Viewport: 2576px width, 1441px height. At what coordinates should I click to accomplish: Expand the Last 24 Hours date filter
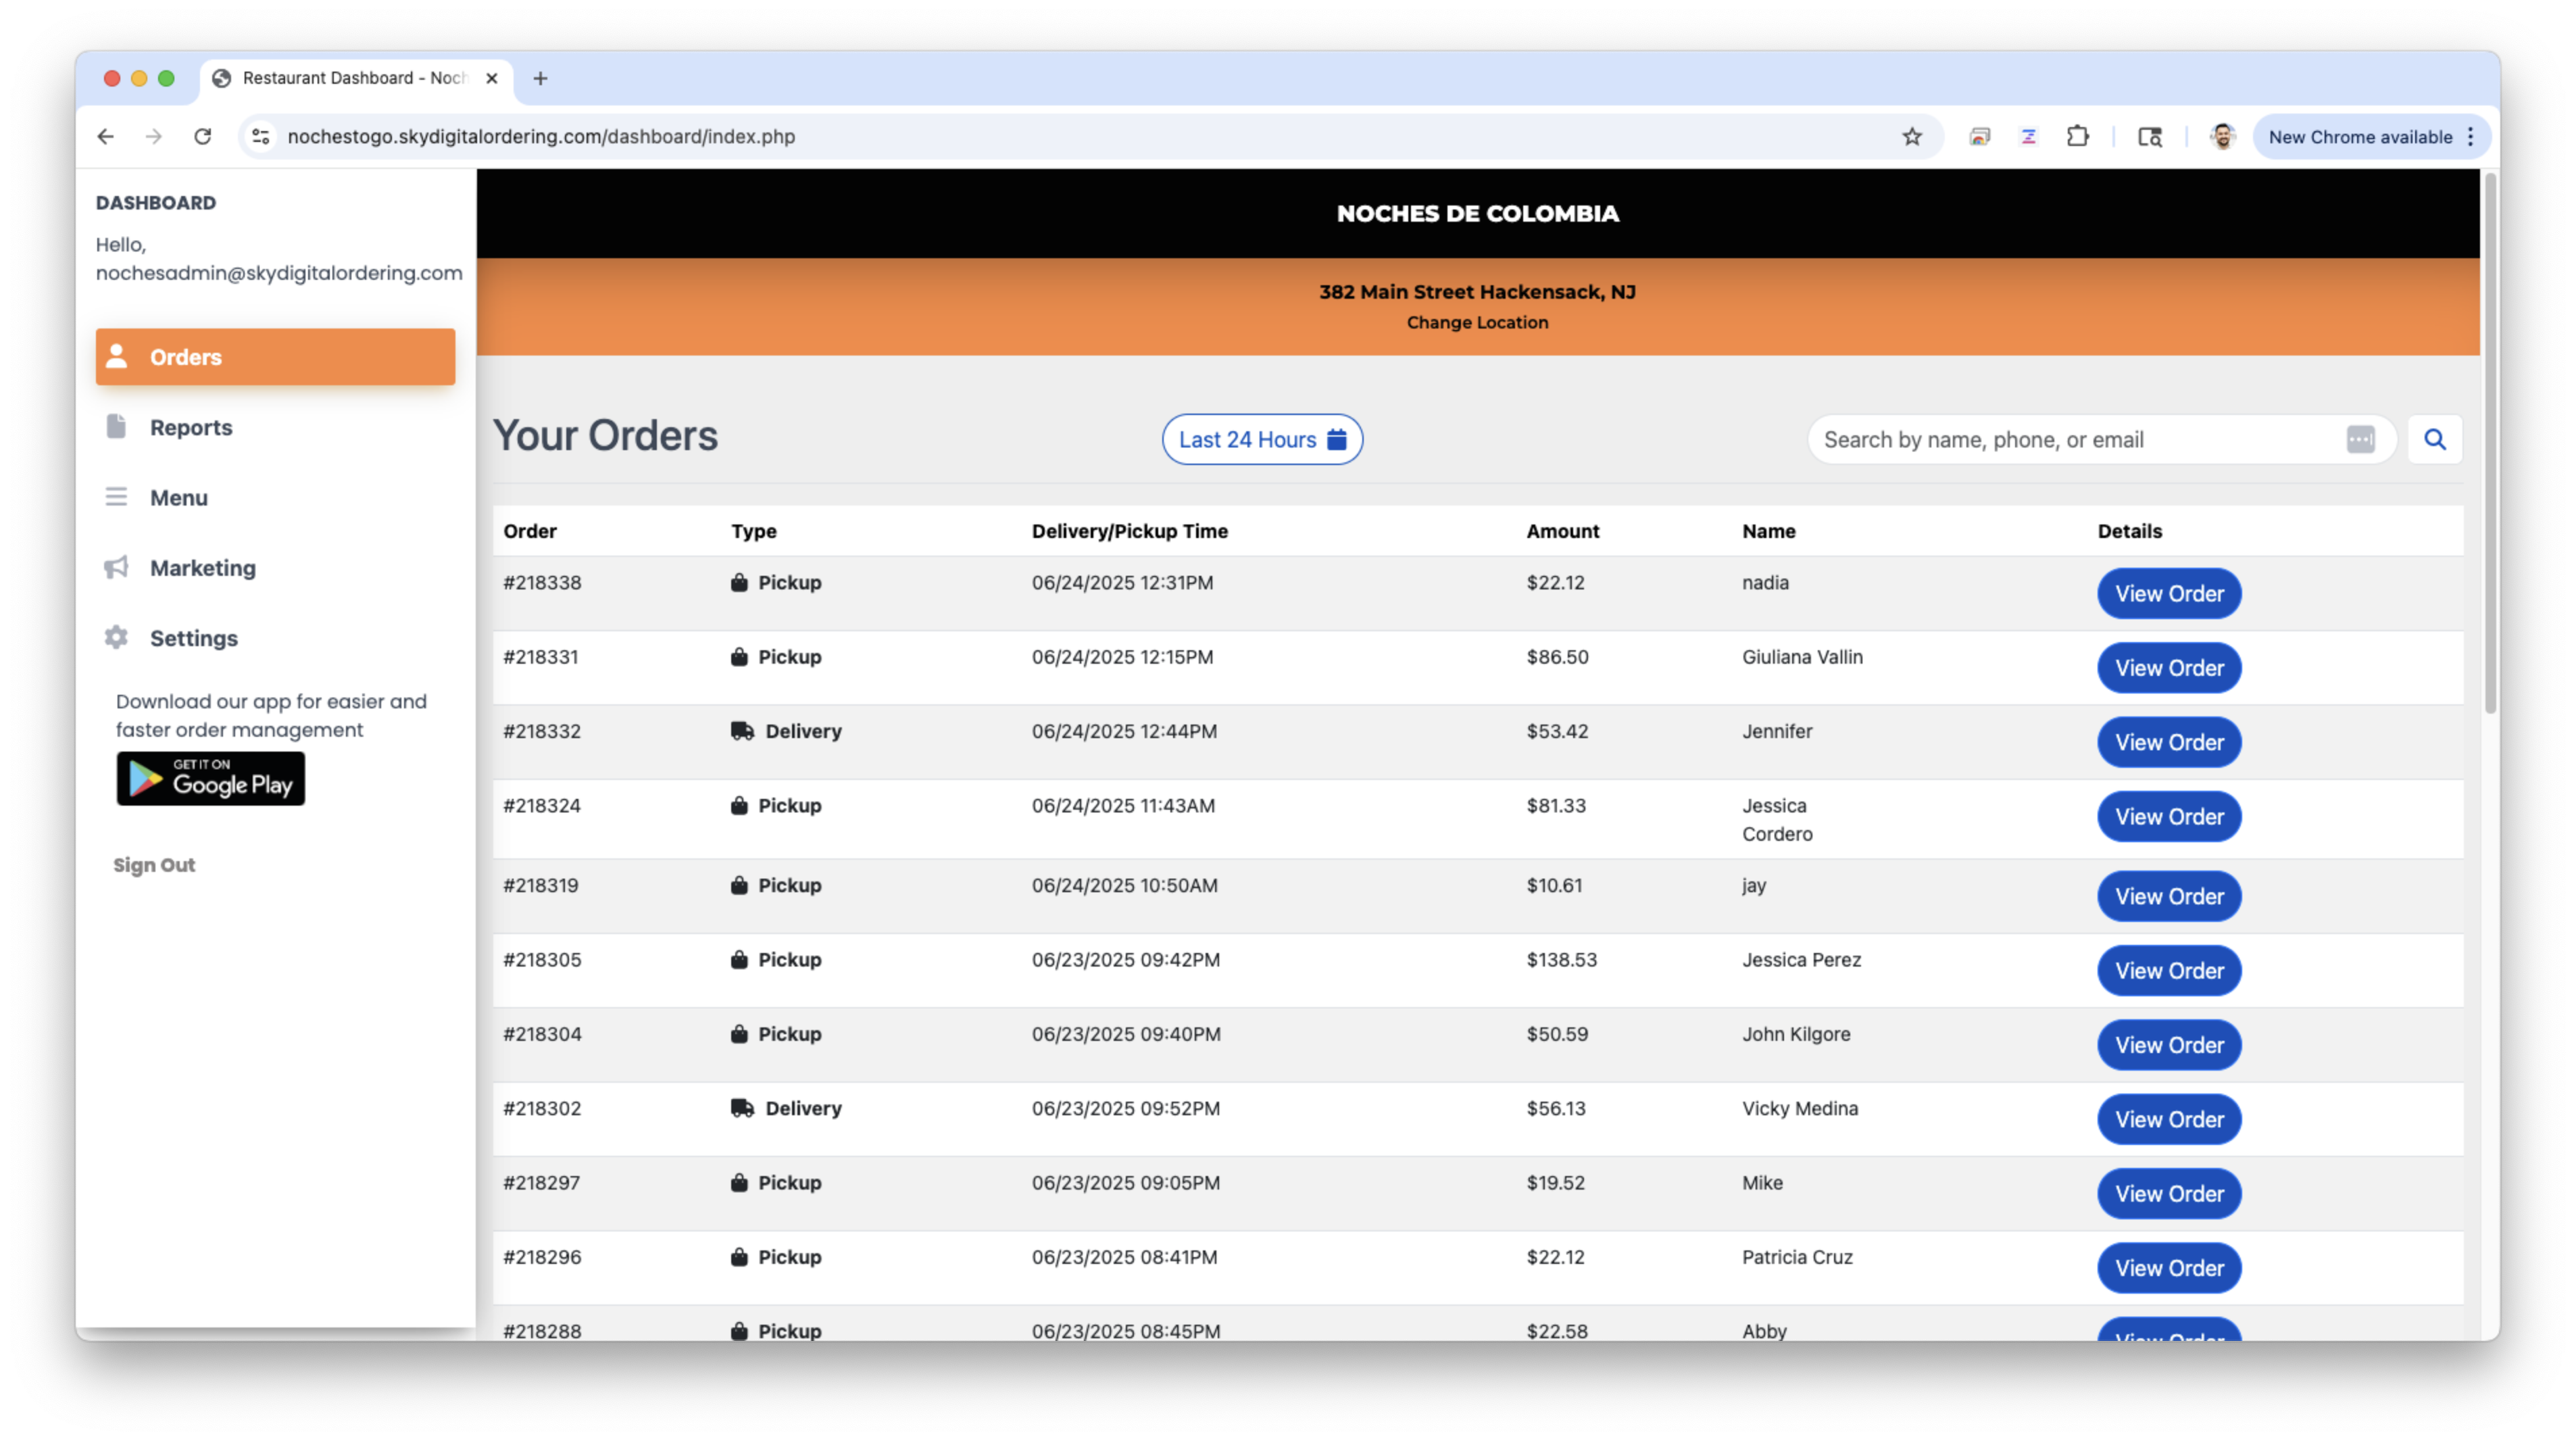tap(1261, 439)
